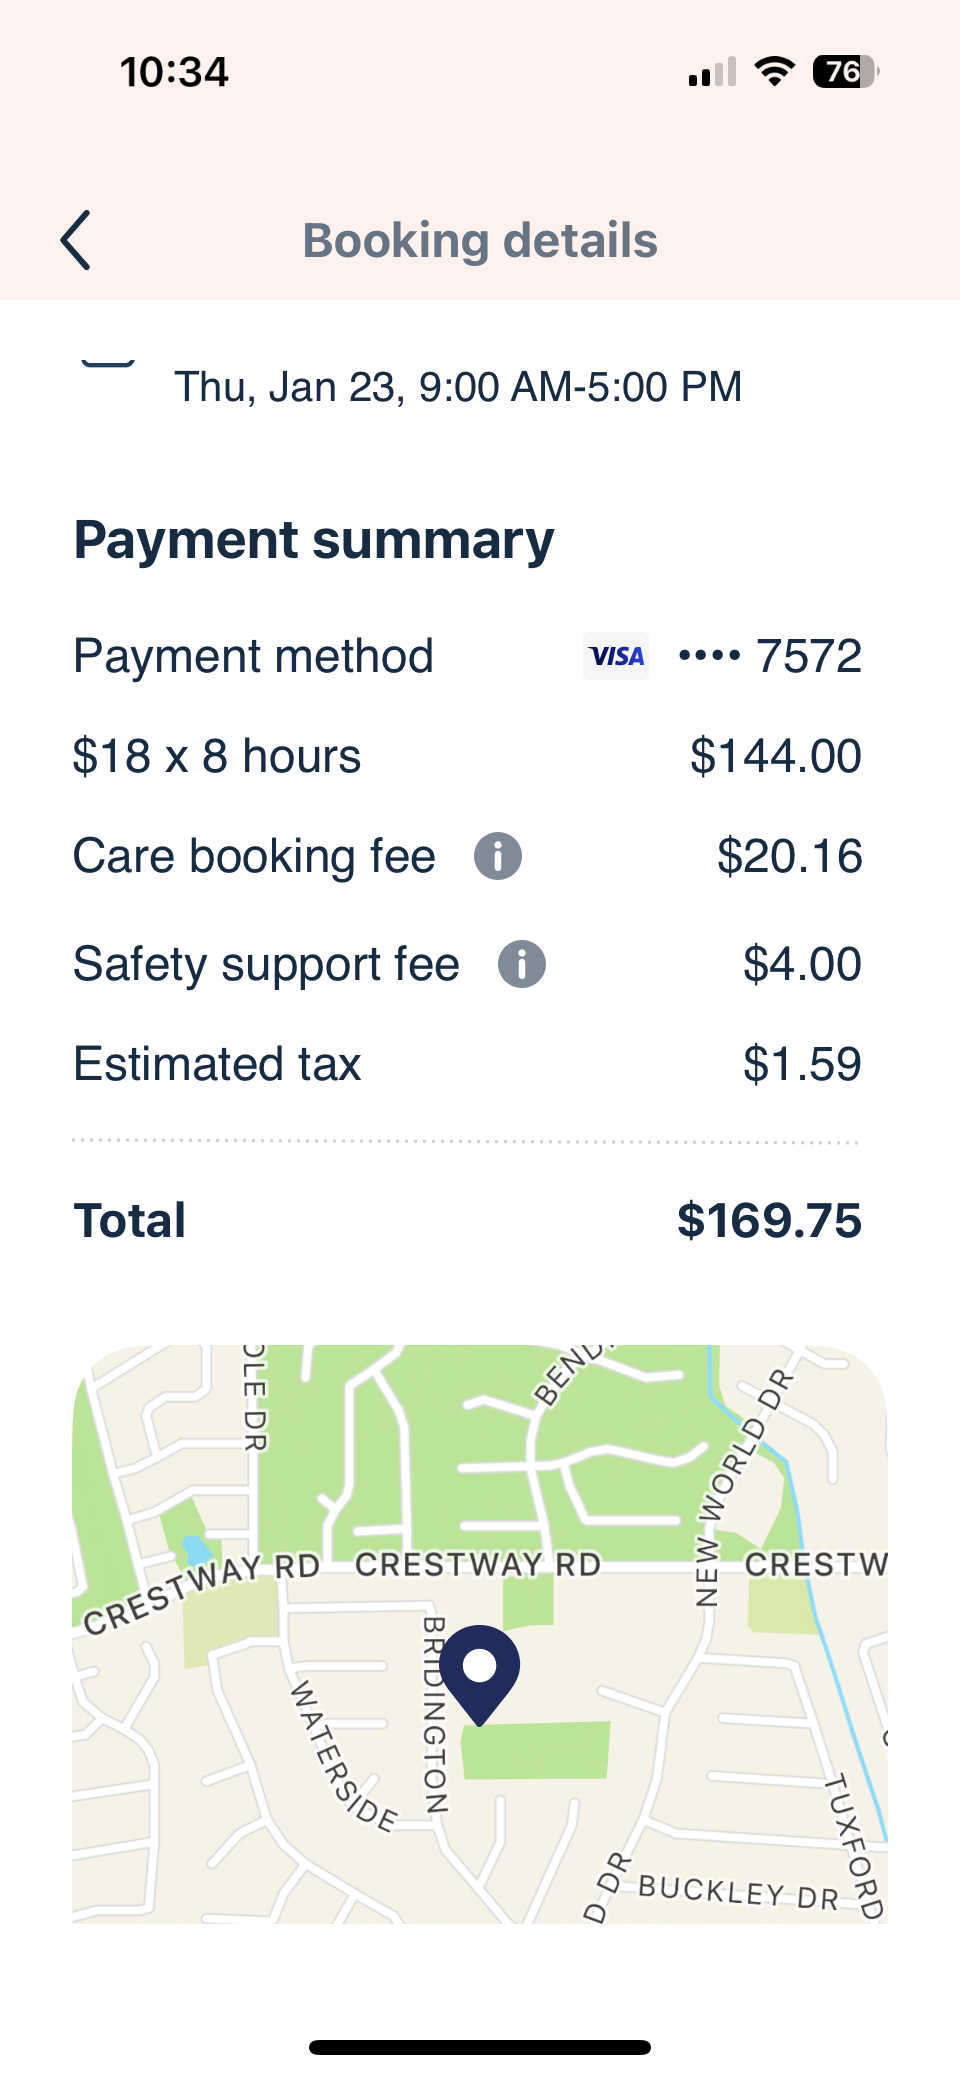
Task: Tap the Wi-Fi status icon
Action: [774, 72]
